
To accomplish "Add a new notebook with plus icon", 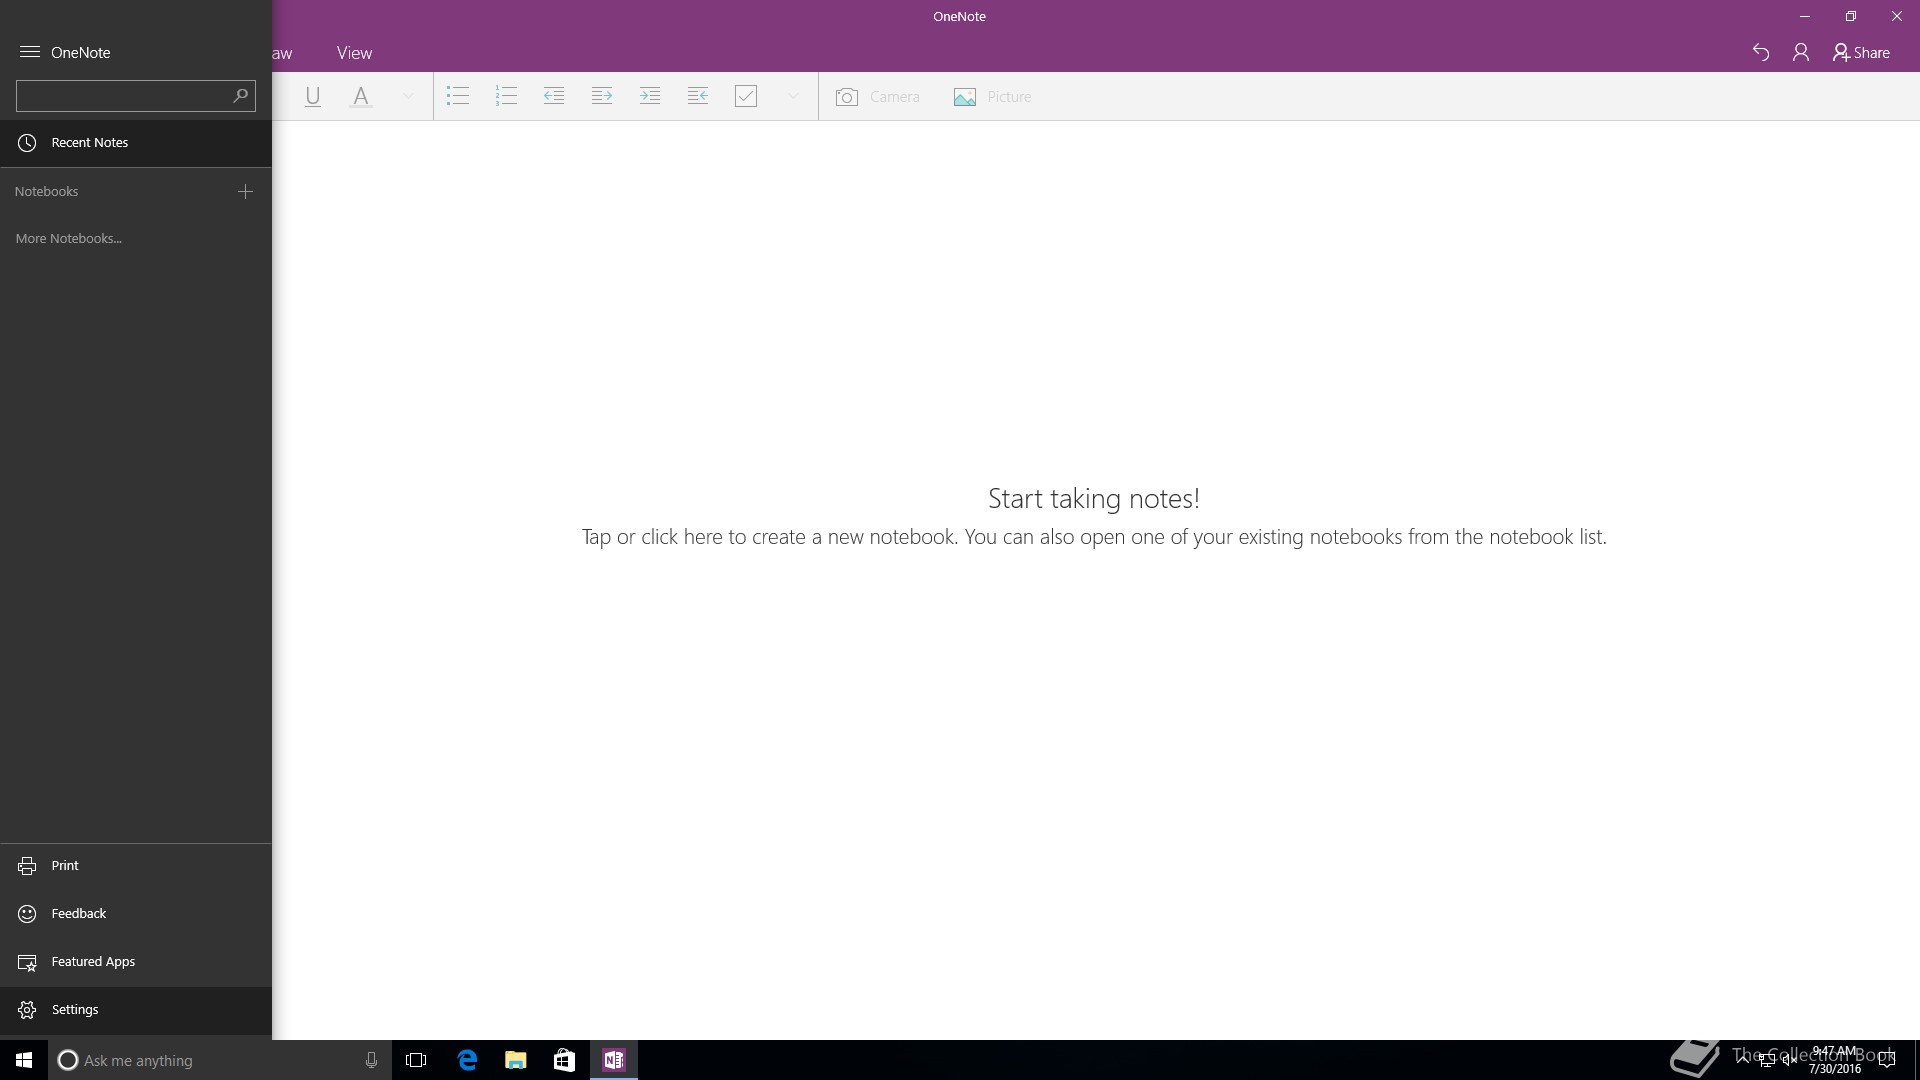I will (245, 191).
